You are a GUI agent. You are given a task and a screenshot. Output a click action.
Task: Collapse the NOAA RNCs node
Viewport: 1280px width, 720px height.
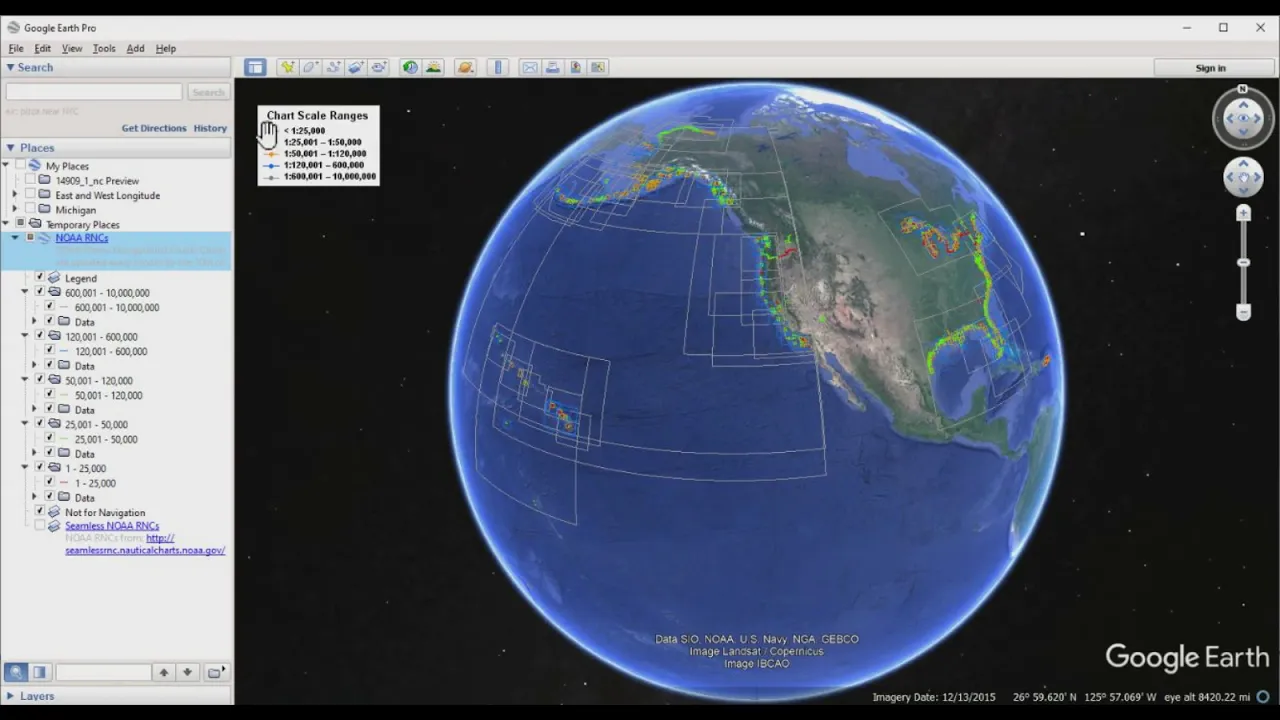tap(15, 238)
